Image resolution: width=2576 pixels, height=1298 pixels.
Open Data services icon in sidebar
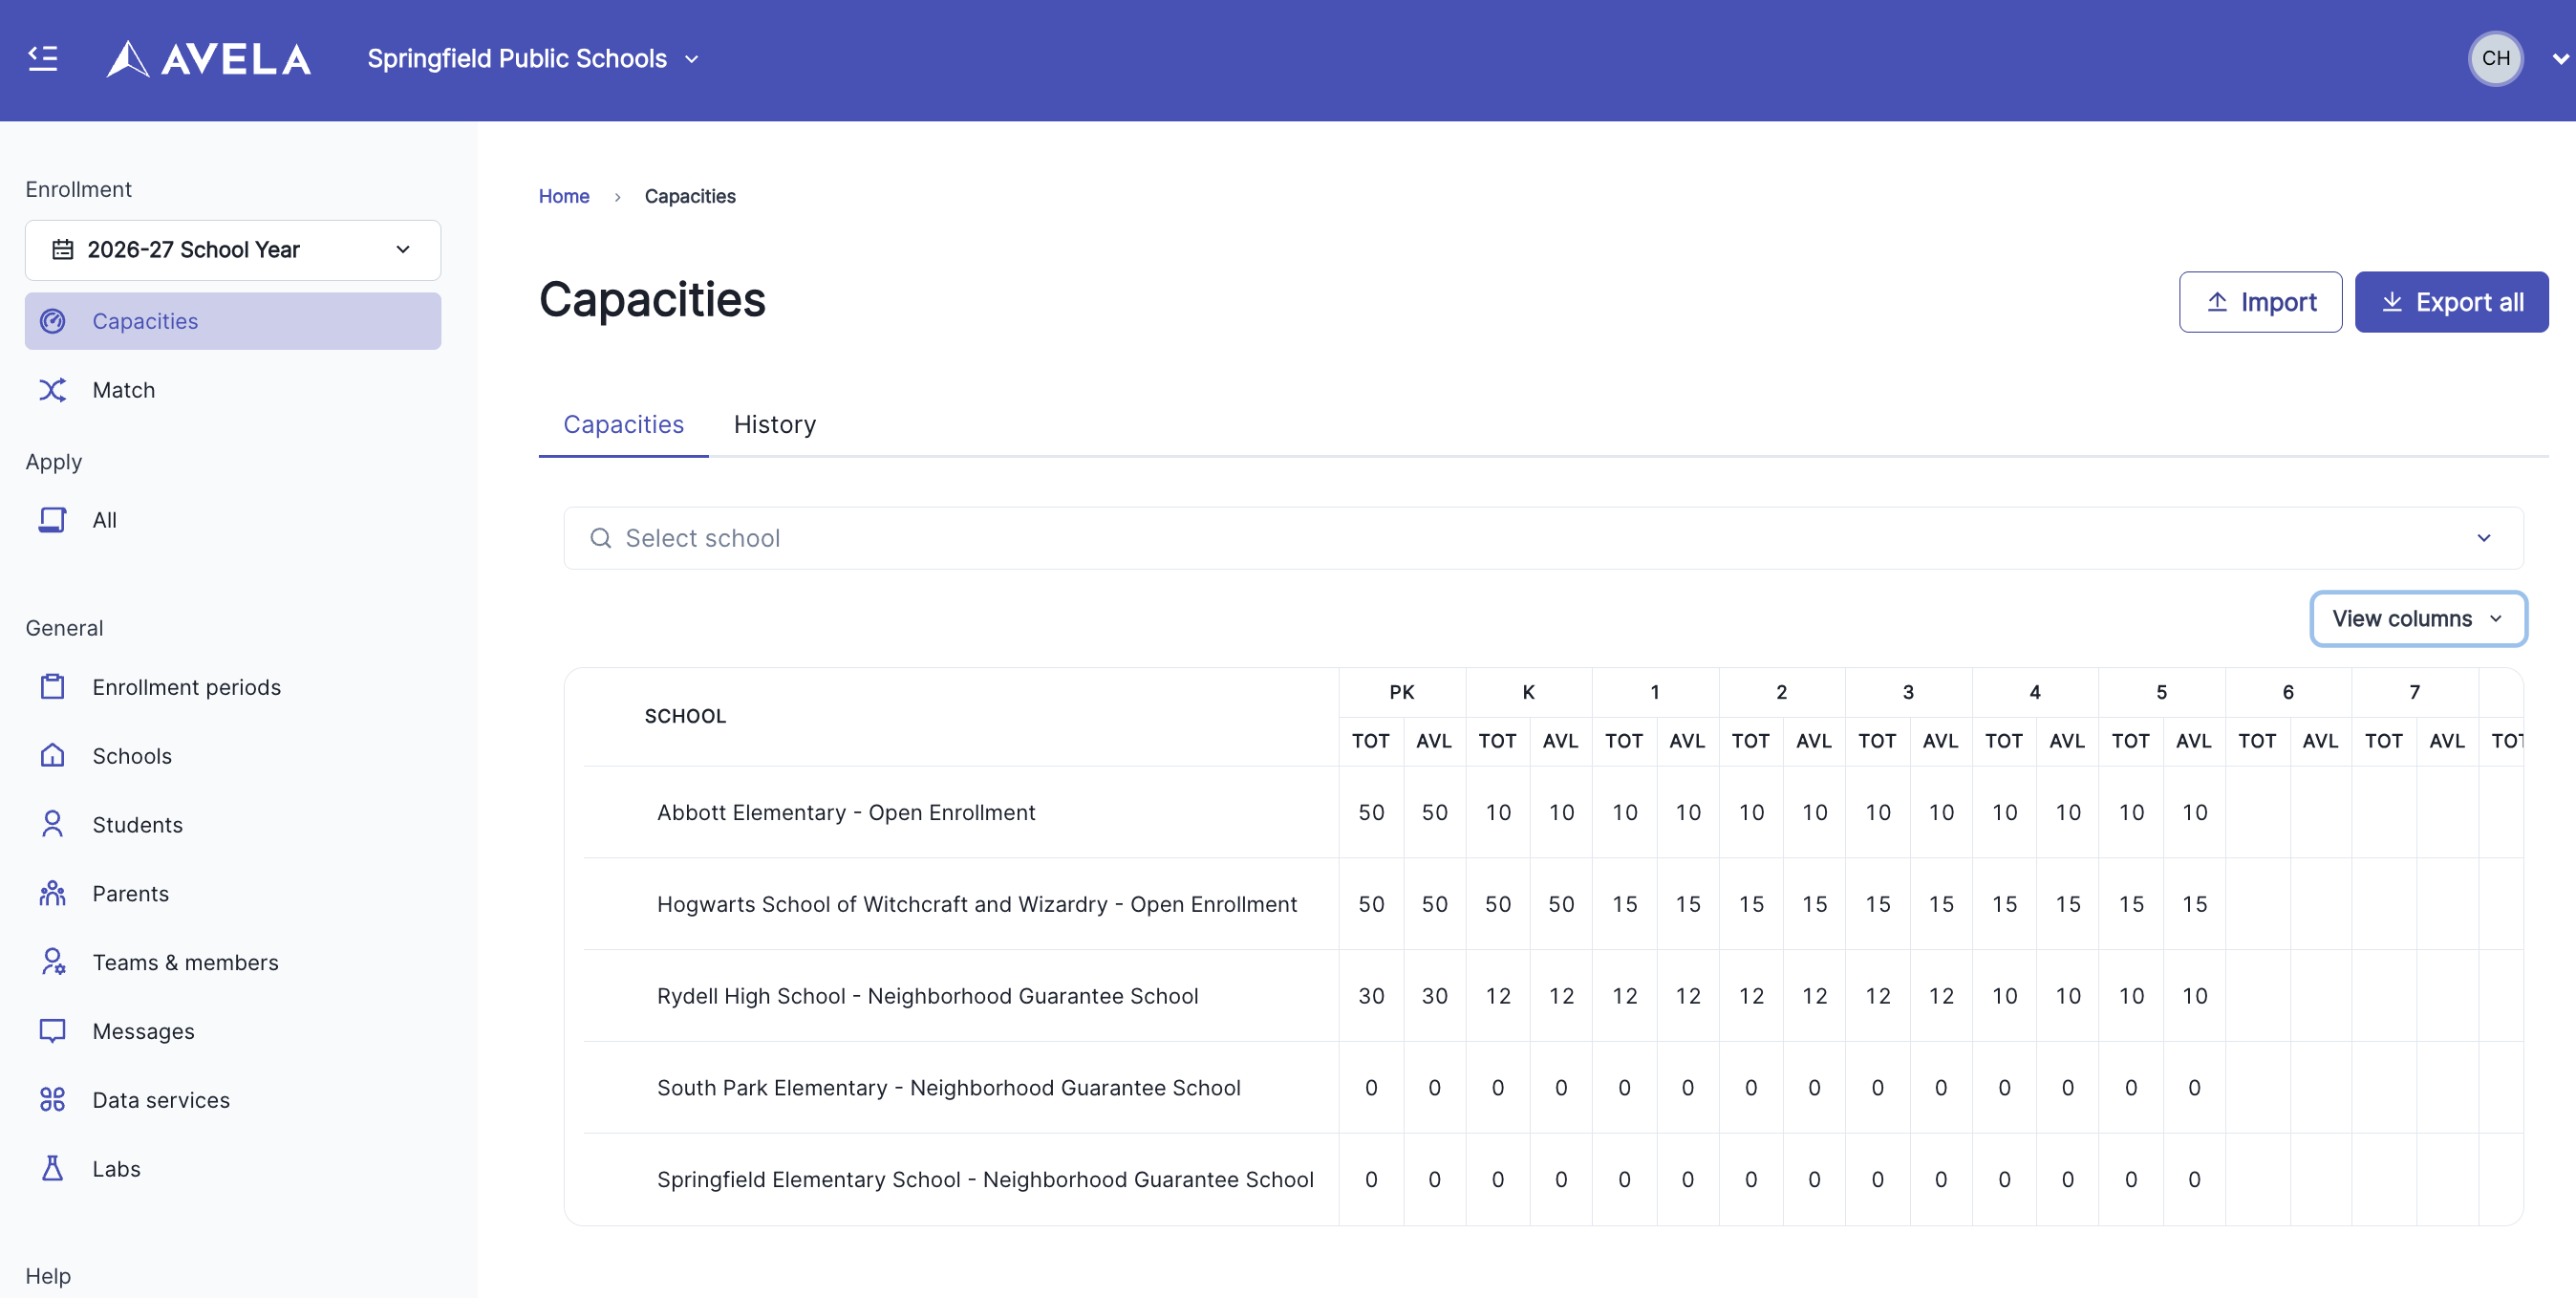pyautogui.click(x=52, y=1100)
